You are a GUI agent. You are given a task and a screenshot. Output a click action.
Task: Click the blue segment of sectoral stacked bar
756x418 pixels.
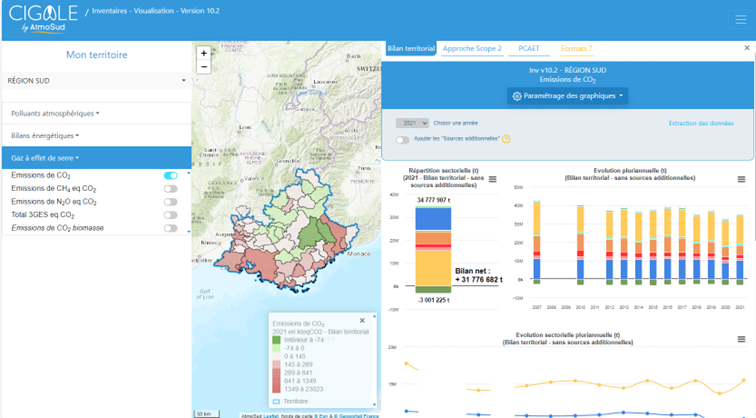433,218
